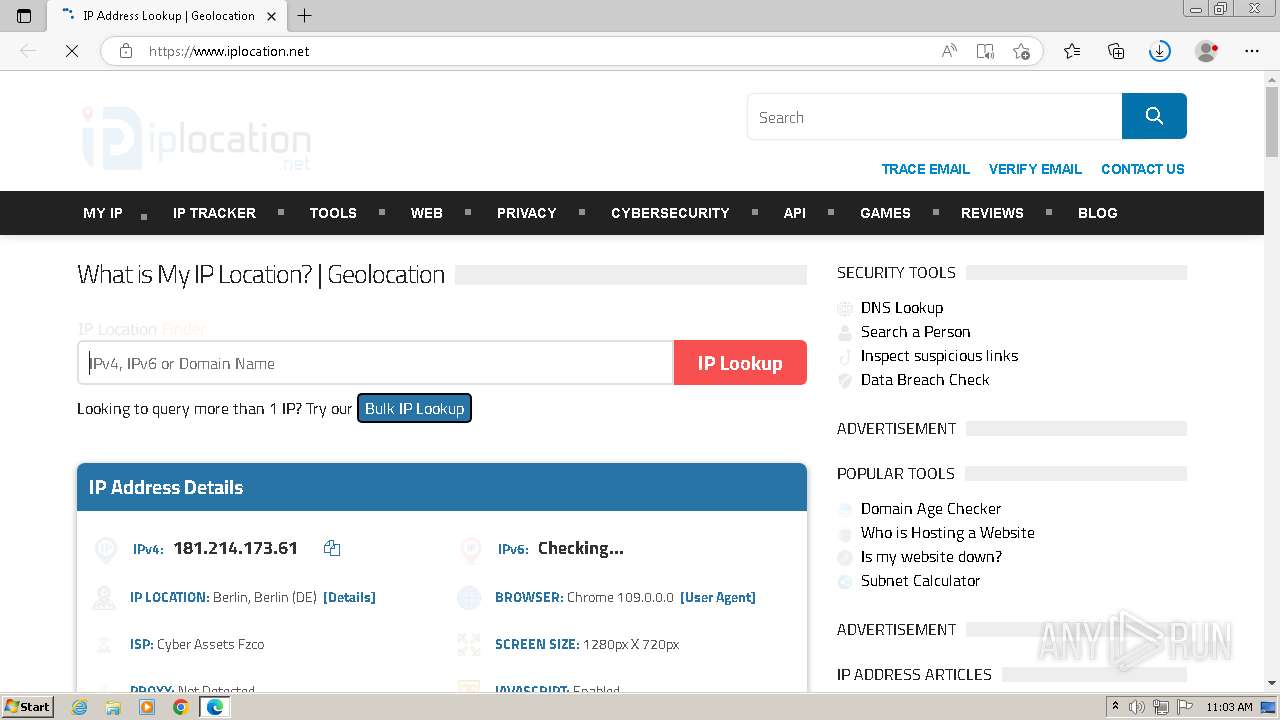
Task: Focus the site Search input box
Action: pyautogui.click(x=935, y=117)
